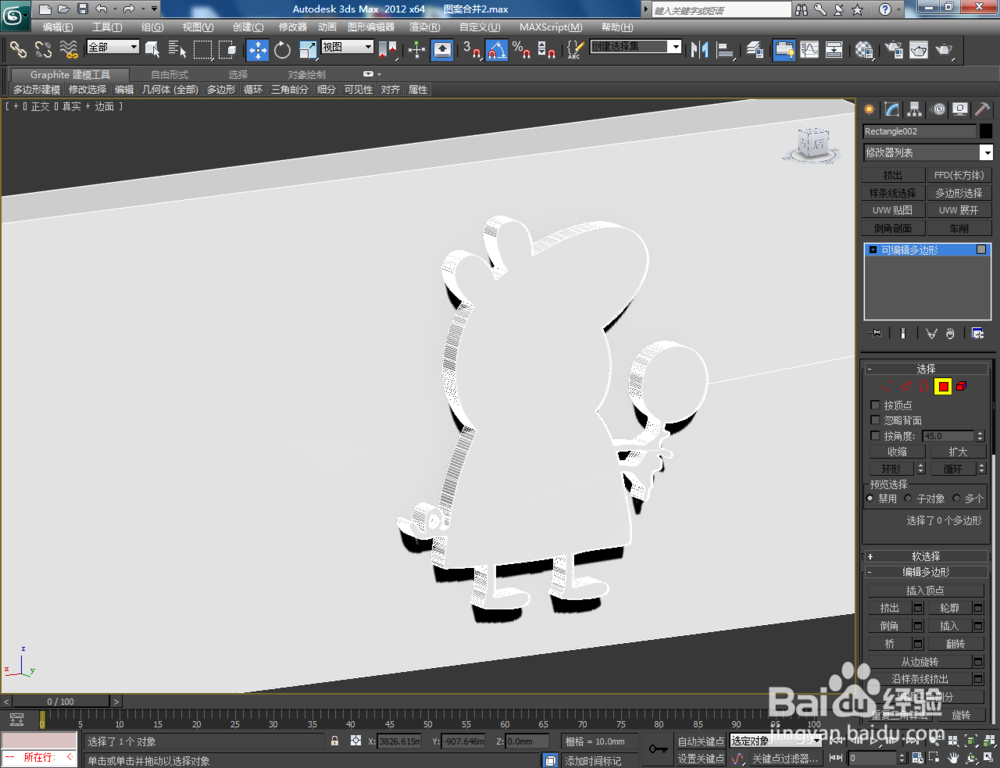Switch to the Hierarchy command panel
Viewport: 1000px width, 768px height.
[915, 109]
